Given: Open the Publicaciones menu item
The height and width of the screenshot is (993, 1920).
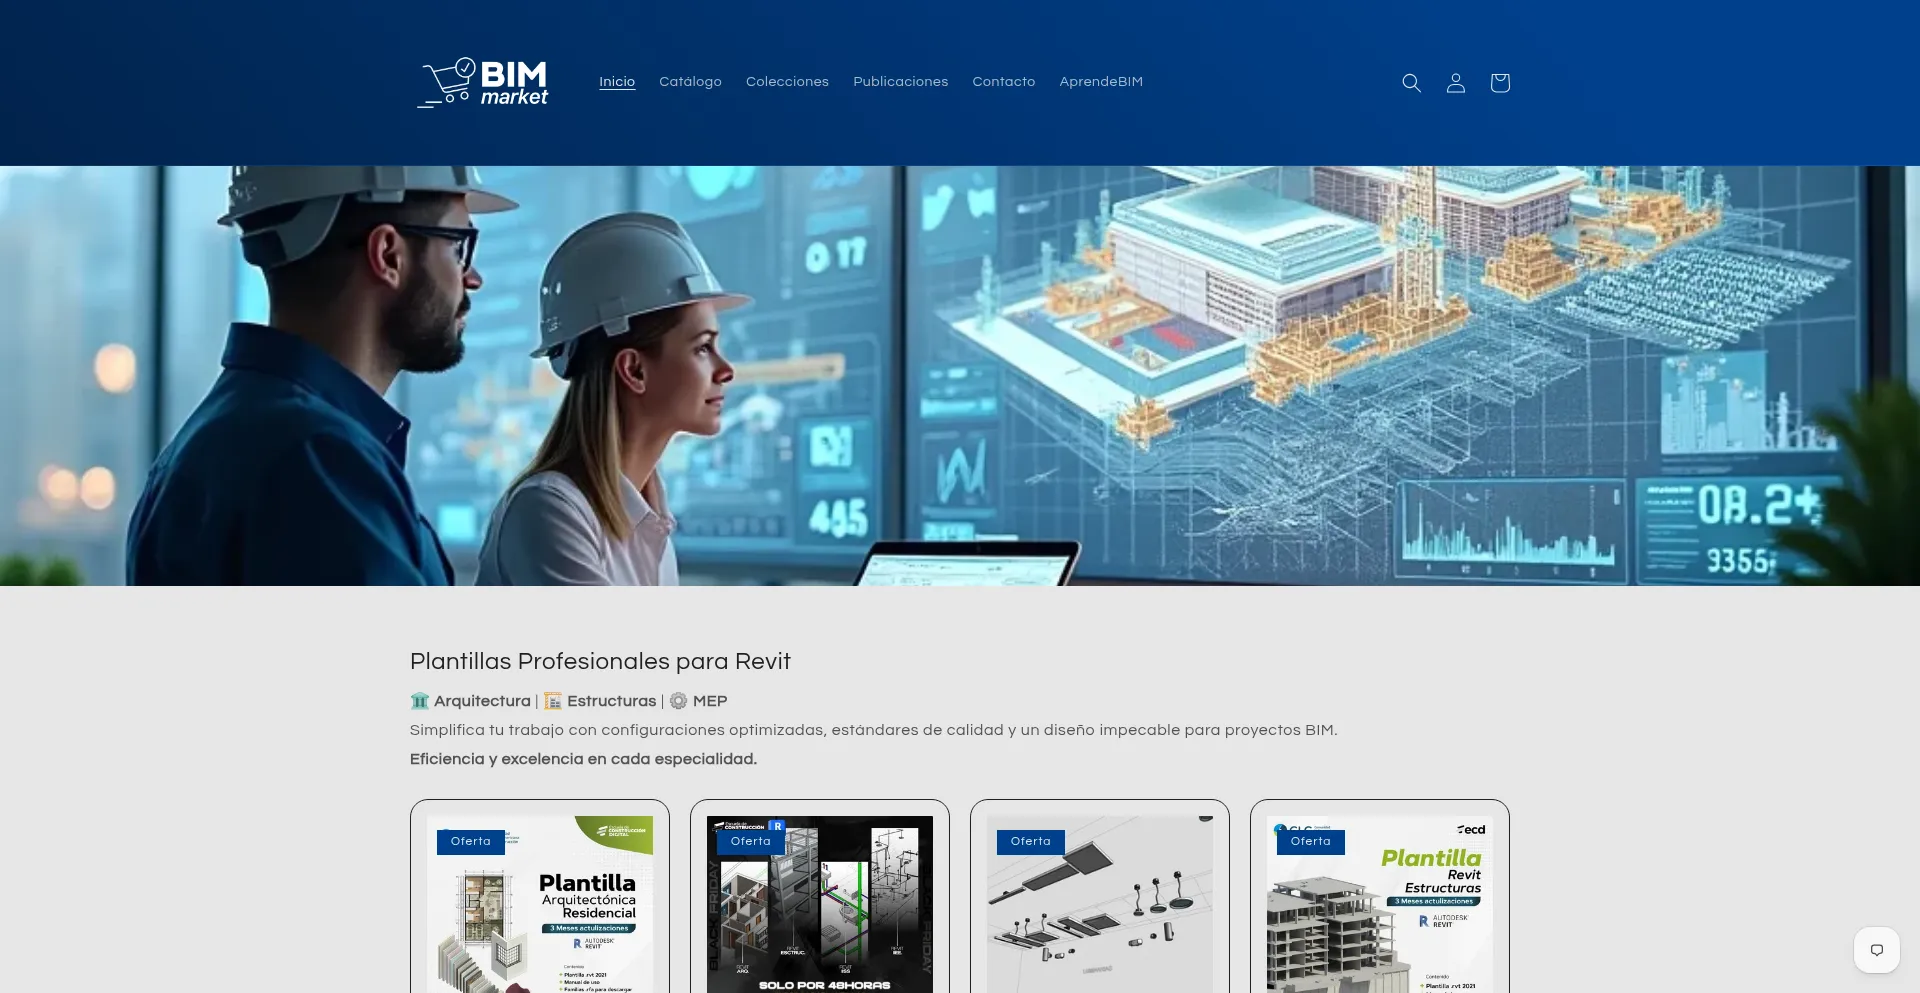Looking at the screenshot, I should [x=900, y=82].
